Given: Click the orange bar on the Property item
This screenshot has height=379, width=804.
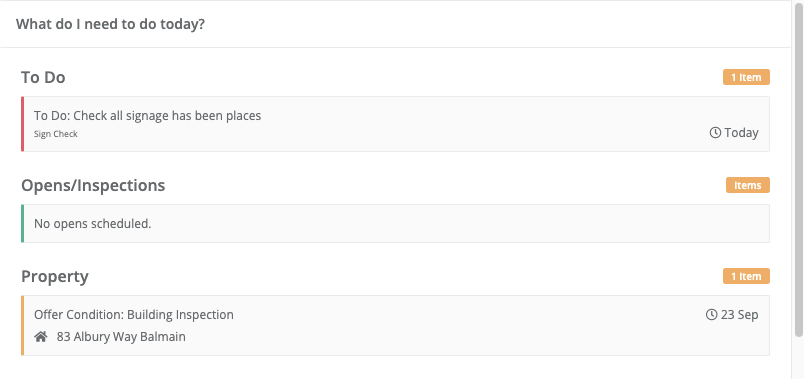Looking at the screenshot, I should point(23,325).
